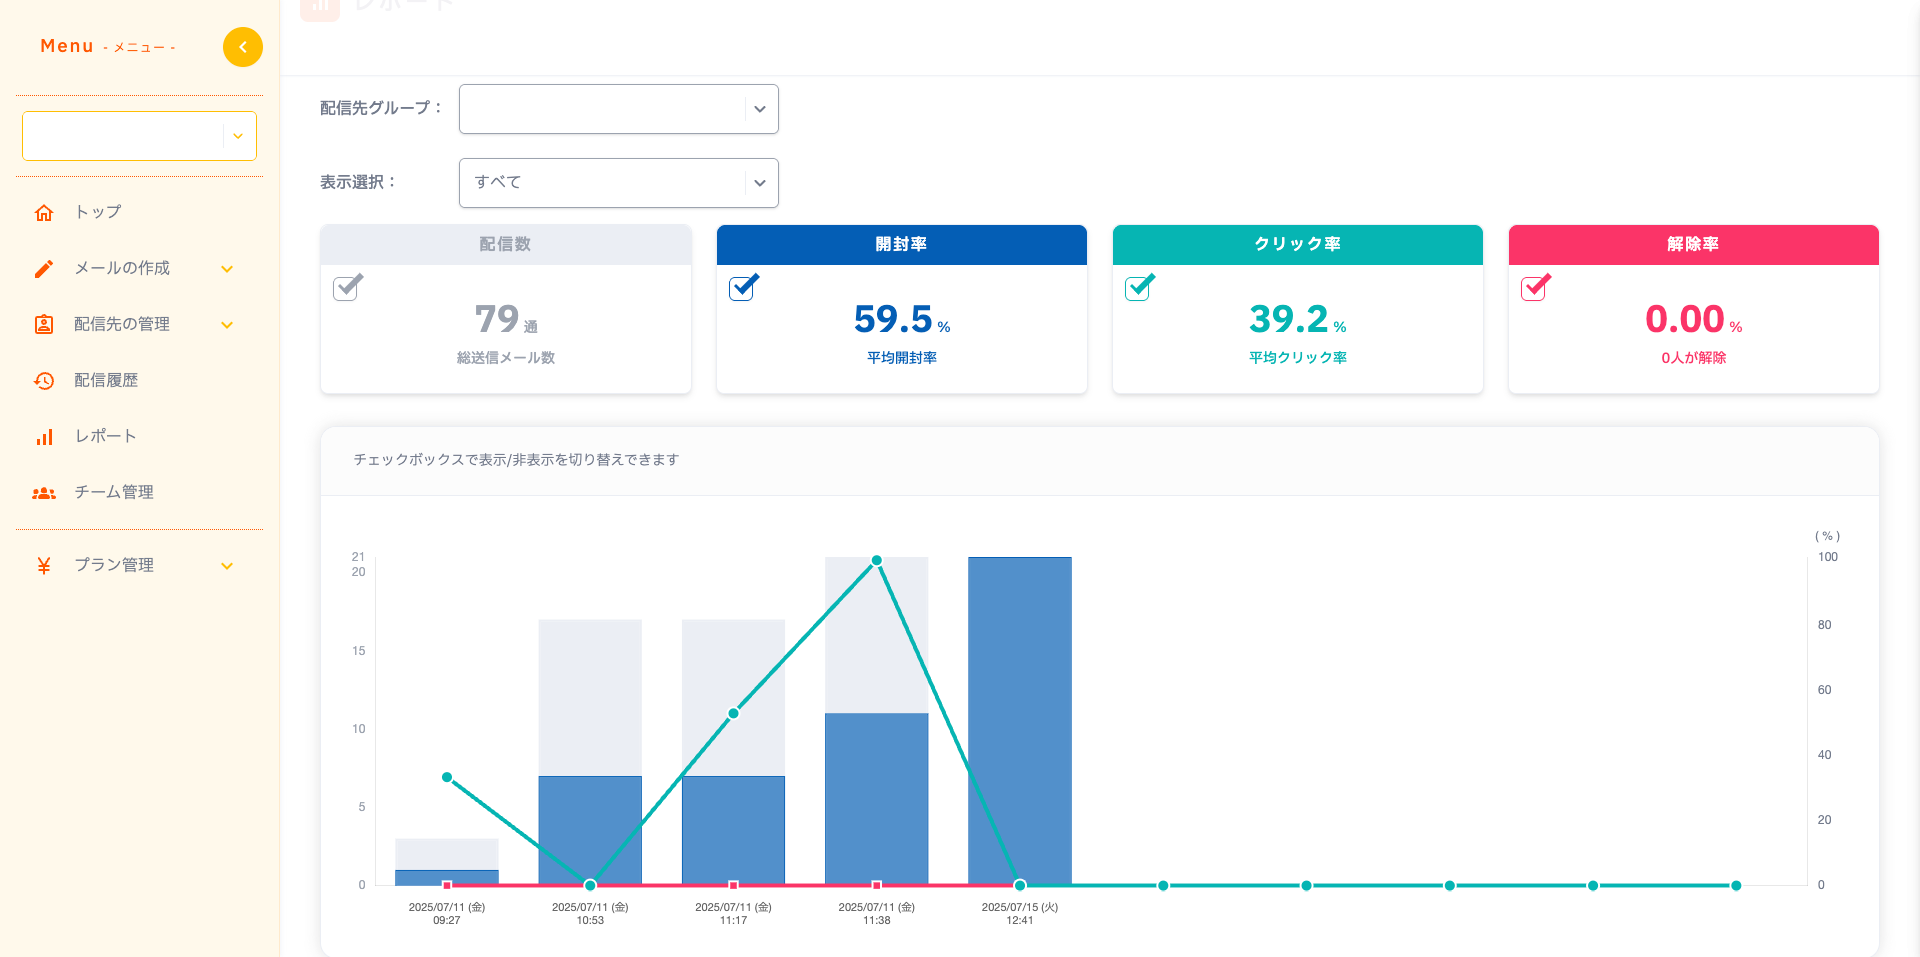The image size is (1920, 957).
Task: Click the 平均開封率 label
Action: (x=901, y=358)
